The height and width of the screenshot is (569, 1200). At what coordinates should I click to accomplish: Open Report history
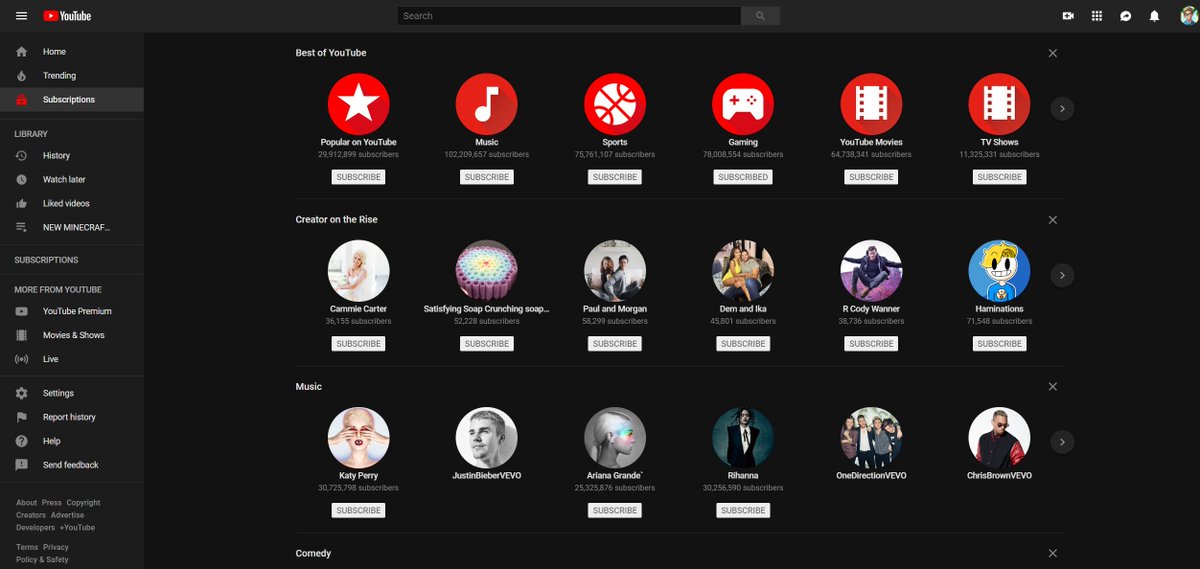72,418
